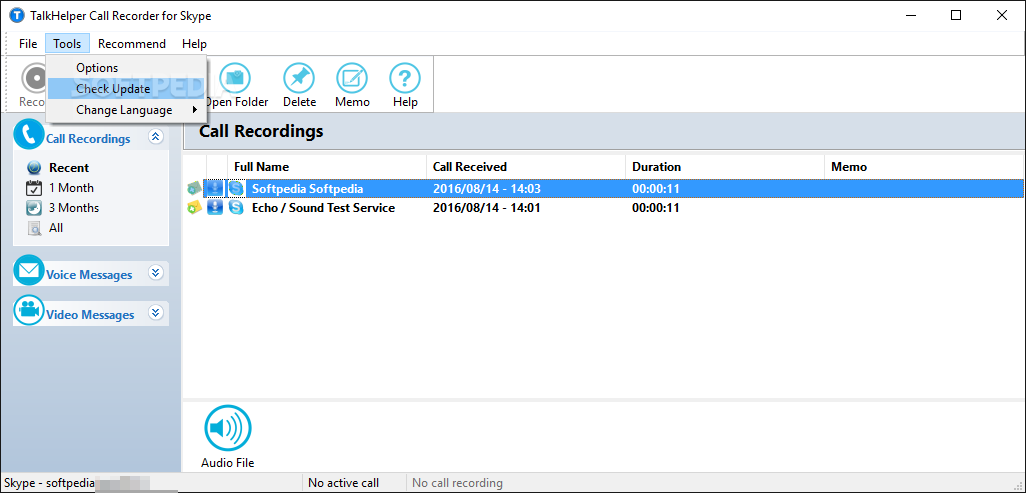The image size is (1026, 493).
Task: Select the 1 Month filter
Action: click(x=71, y=188)
